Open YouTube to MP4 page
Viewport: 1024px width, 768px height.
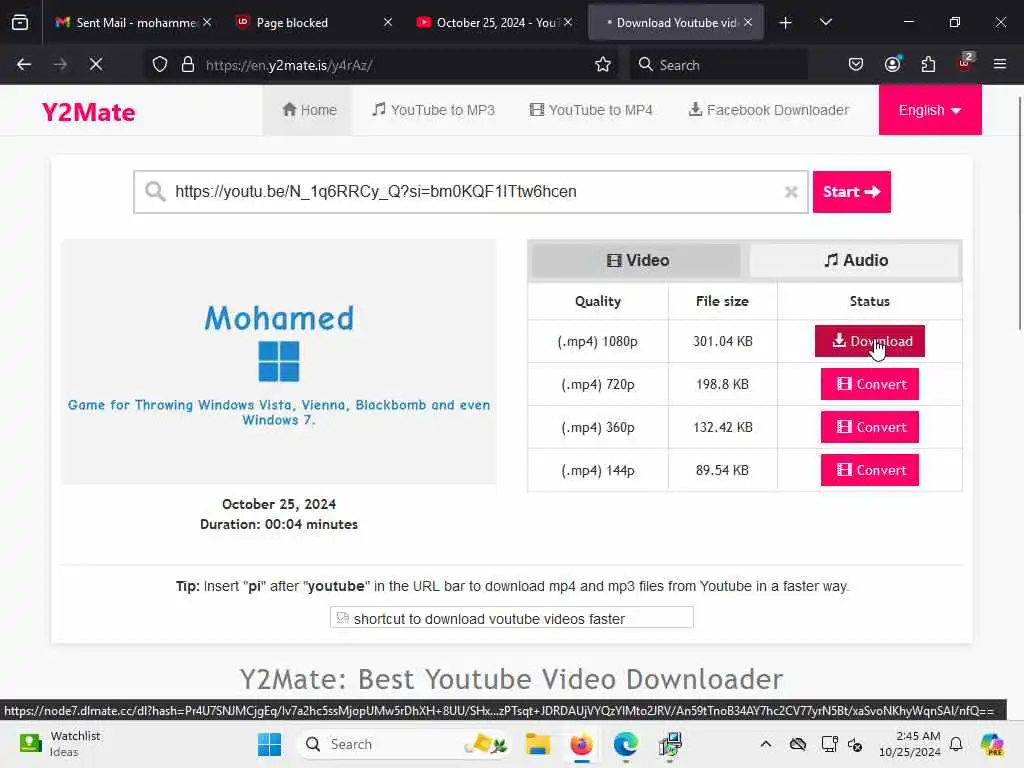coord(591,110)
